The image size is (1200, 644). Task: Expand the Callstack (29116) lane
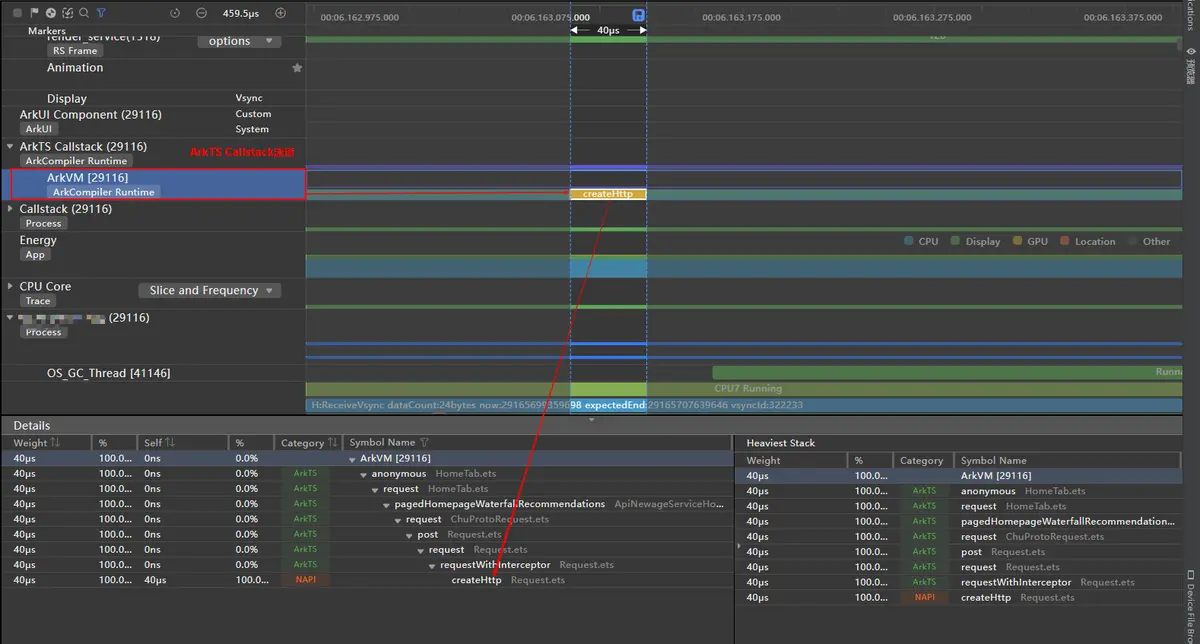11,209
